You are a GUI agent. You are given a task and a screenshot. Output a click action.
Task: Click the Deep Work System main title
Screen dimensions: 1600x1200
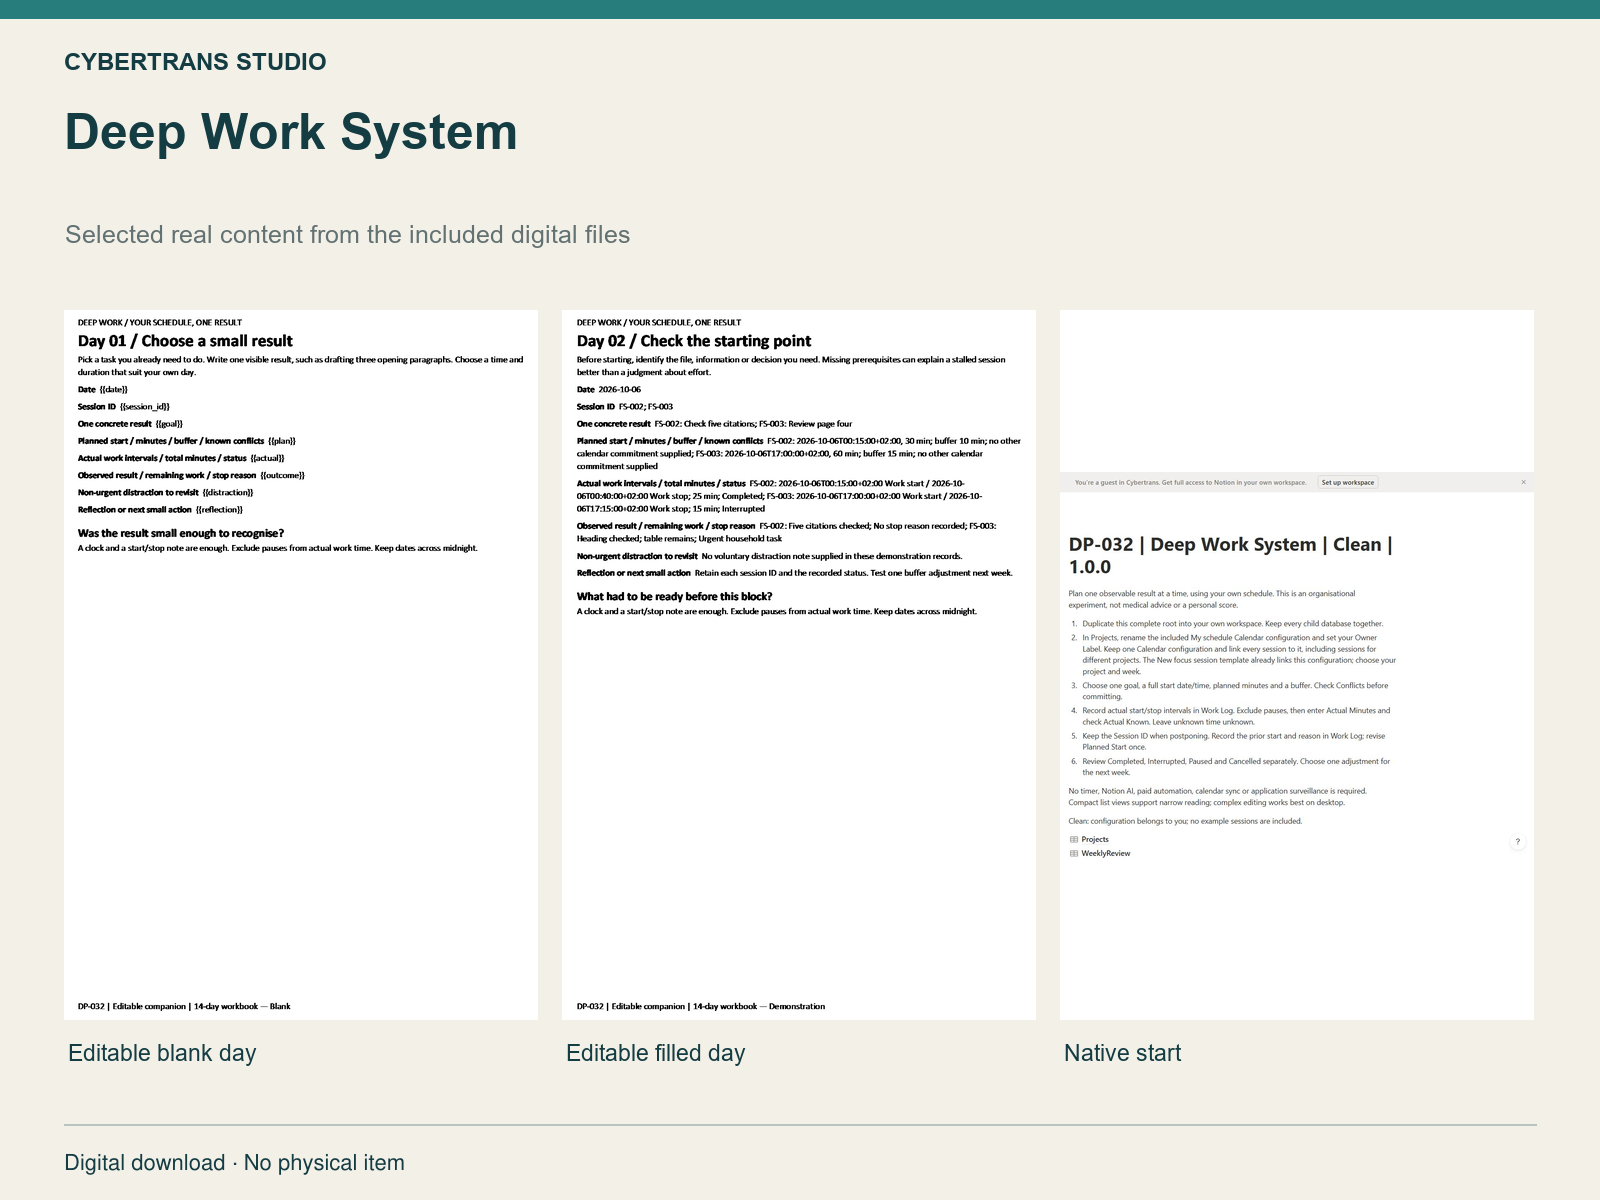[291, 132]
